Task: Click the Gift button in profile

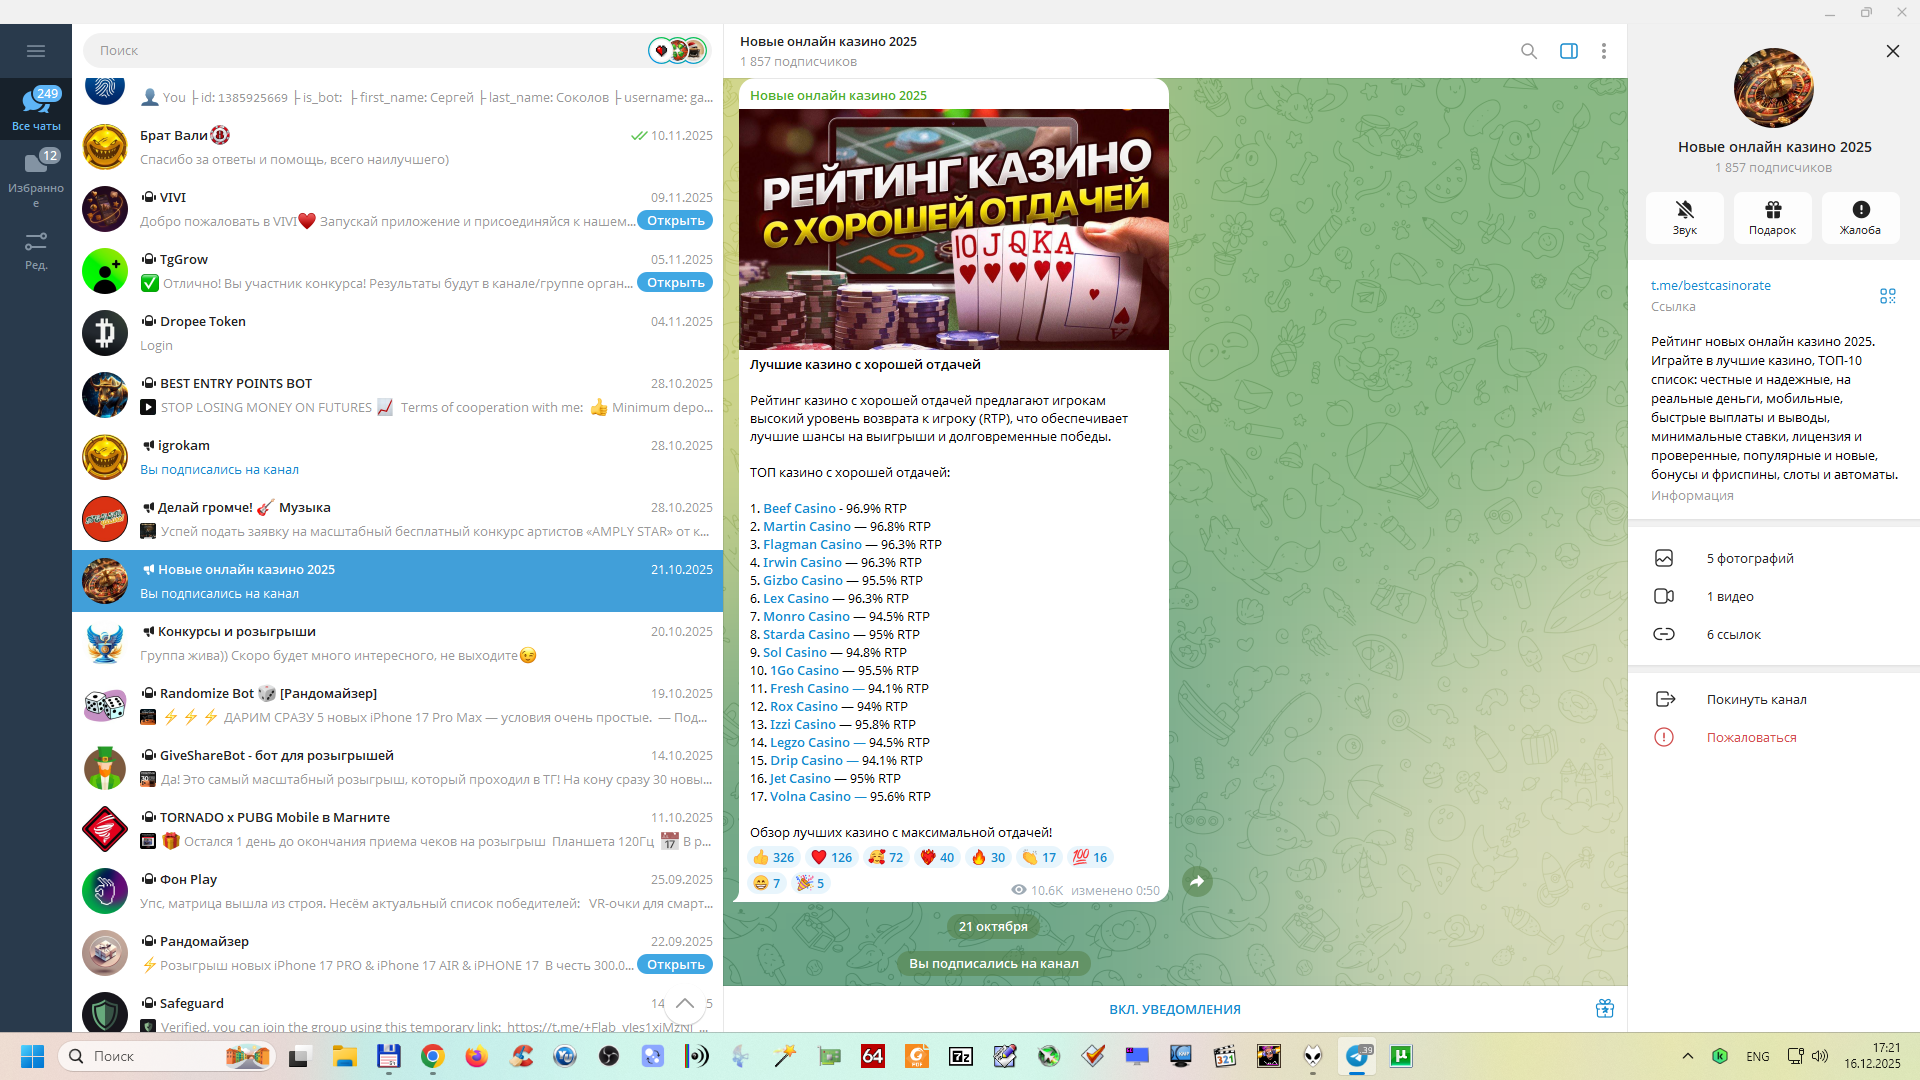Action: (1772, 217)
